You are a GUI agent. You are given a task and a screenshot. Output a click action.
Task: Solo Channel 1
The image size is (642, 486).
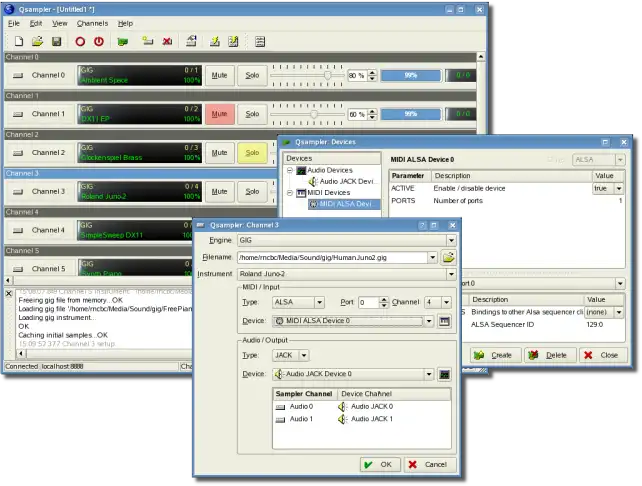coord(252,114)
